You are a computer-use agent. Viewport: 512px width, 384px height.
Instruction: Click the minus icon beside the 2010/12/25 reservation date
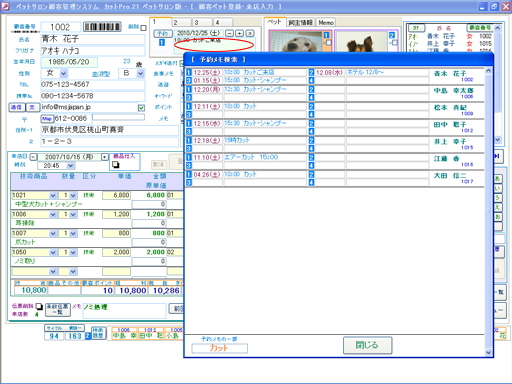pyautogui.click(x=229, y=33)
